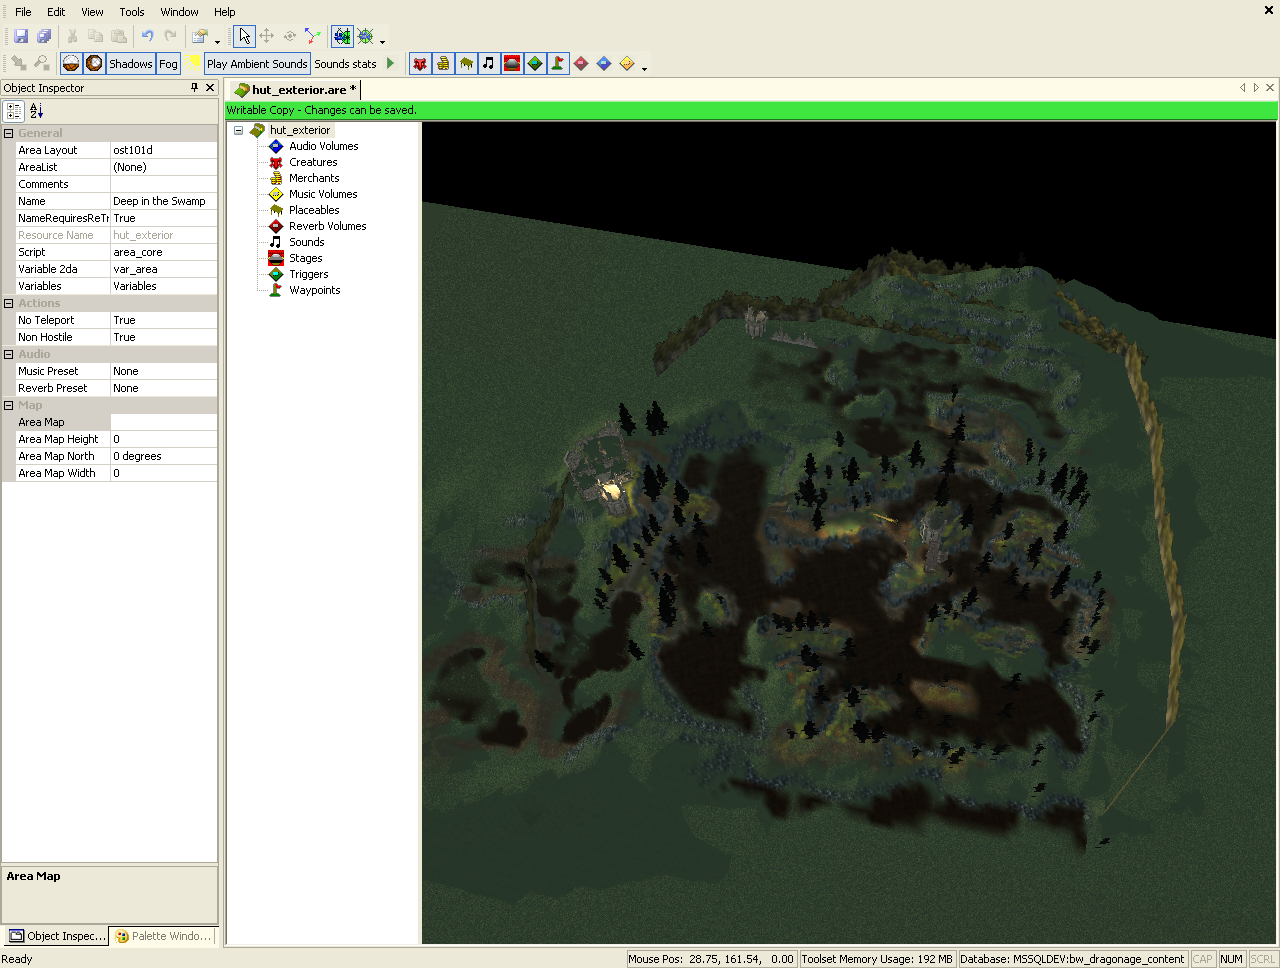This screenshot has height=968, width=1280.
Task: Pin the Object Inspector panel
Action: click(x=194, y=88)
